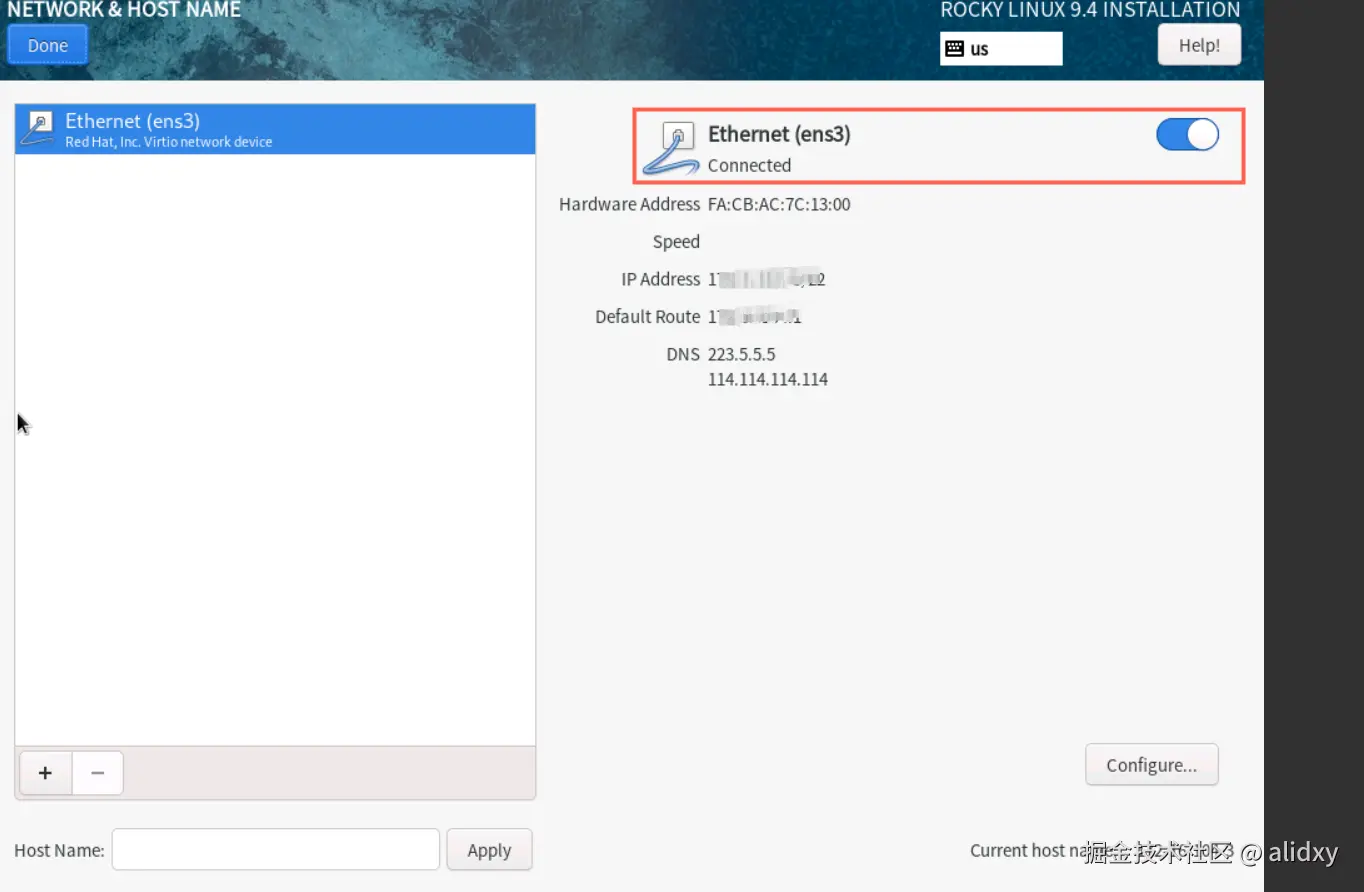Click the Host Name: label
The image size is (1364, 892).
coord(59,850)
